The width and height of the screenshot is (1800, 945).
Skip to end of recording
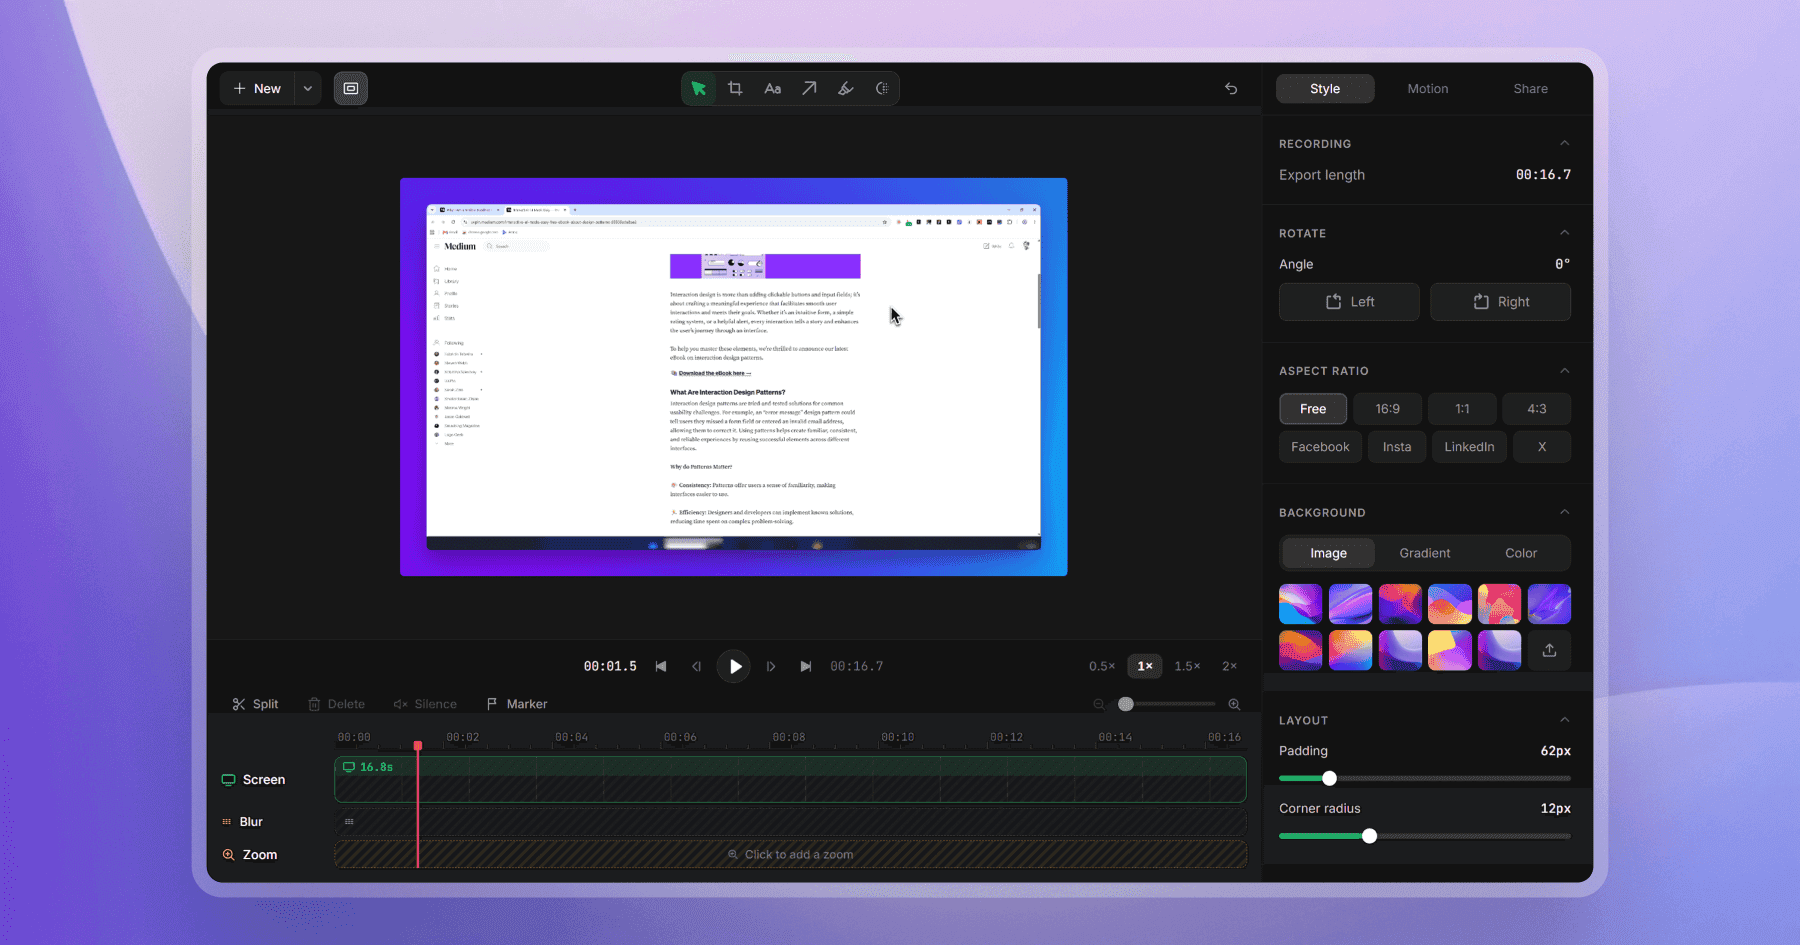click(x=806, y=666)
